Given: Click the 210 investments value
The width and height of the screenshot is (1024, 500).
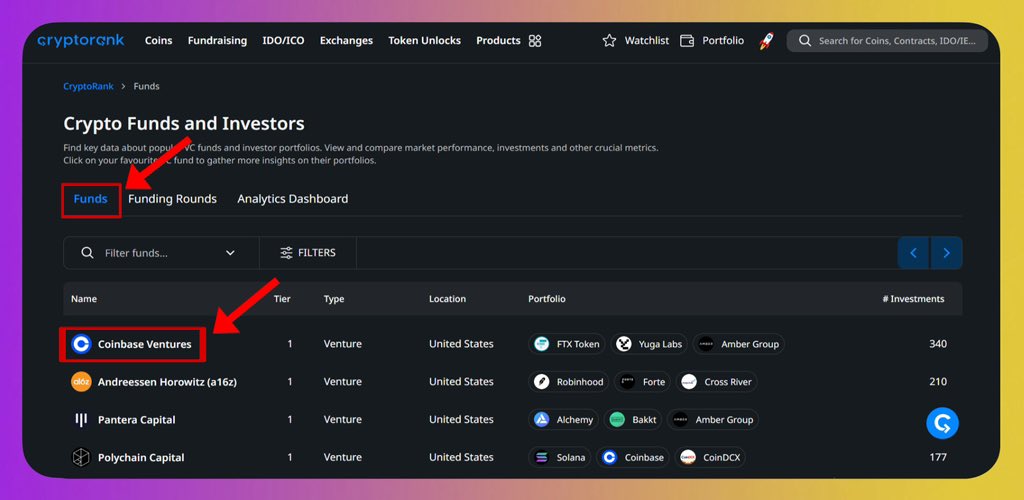Looking at the screenshot, I should [x=938, y=382].
